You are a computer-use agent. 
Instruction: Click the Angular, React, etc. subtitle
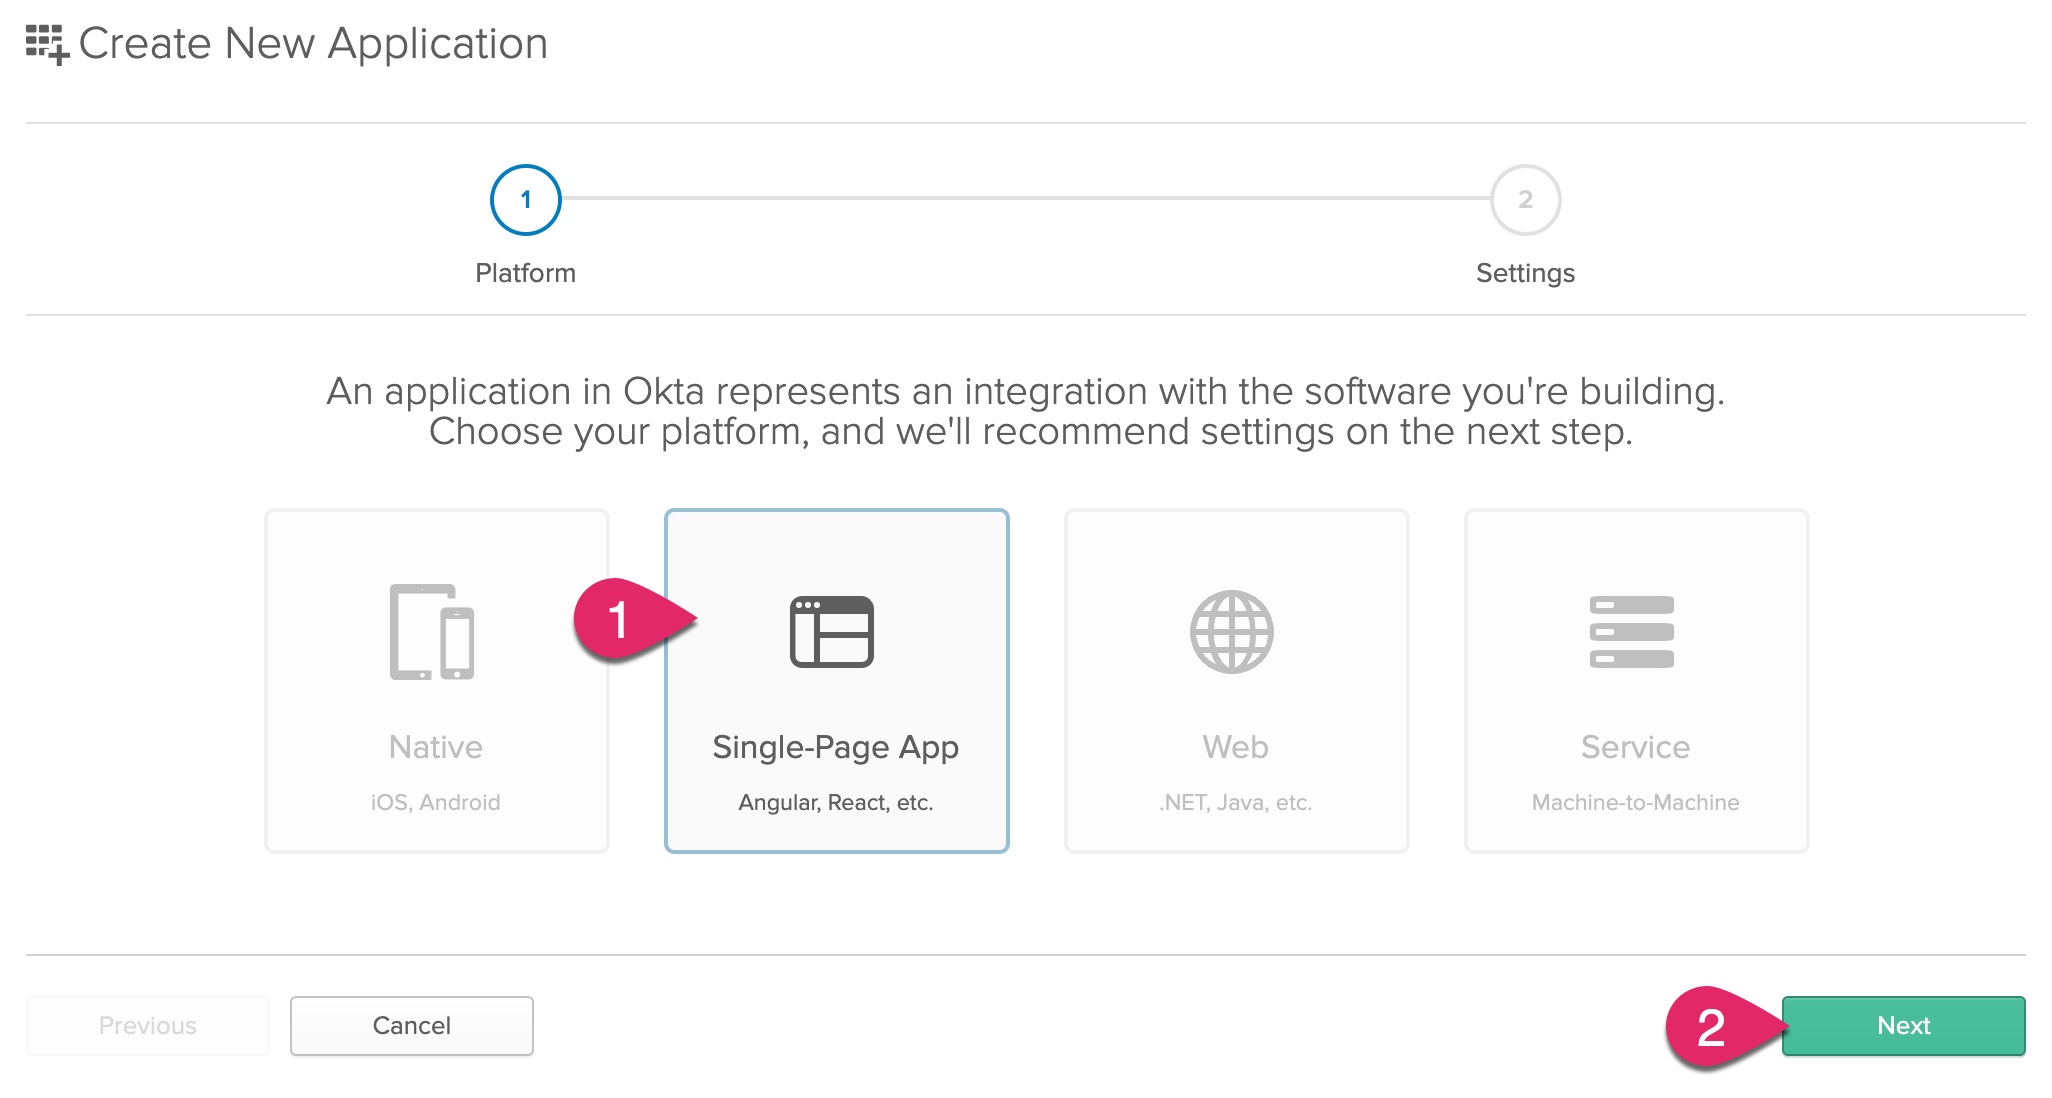[836, 802]
